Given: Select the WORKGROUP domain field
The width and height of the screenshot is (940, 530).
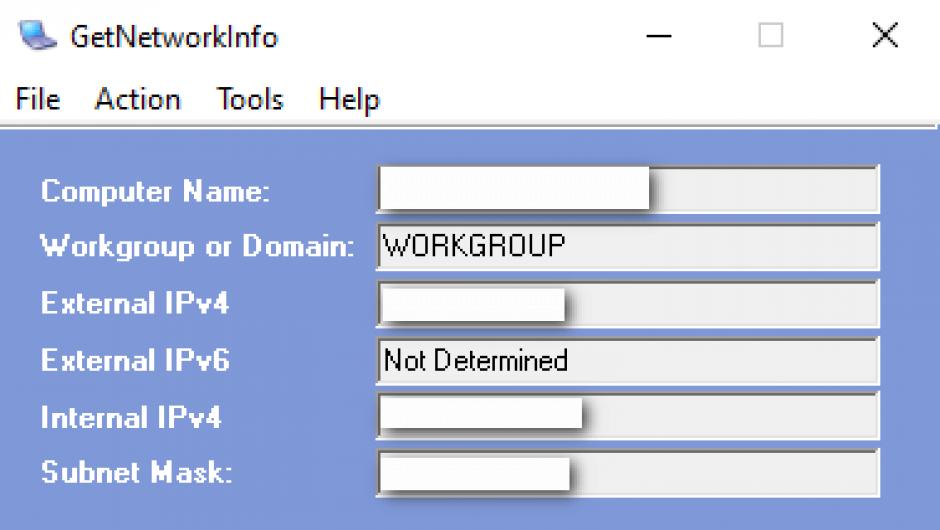Looking at the screenshot, I should (x=627, y=246).
